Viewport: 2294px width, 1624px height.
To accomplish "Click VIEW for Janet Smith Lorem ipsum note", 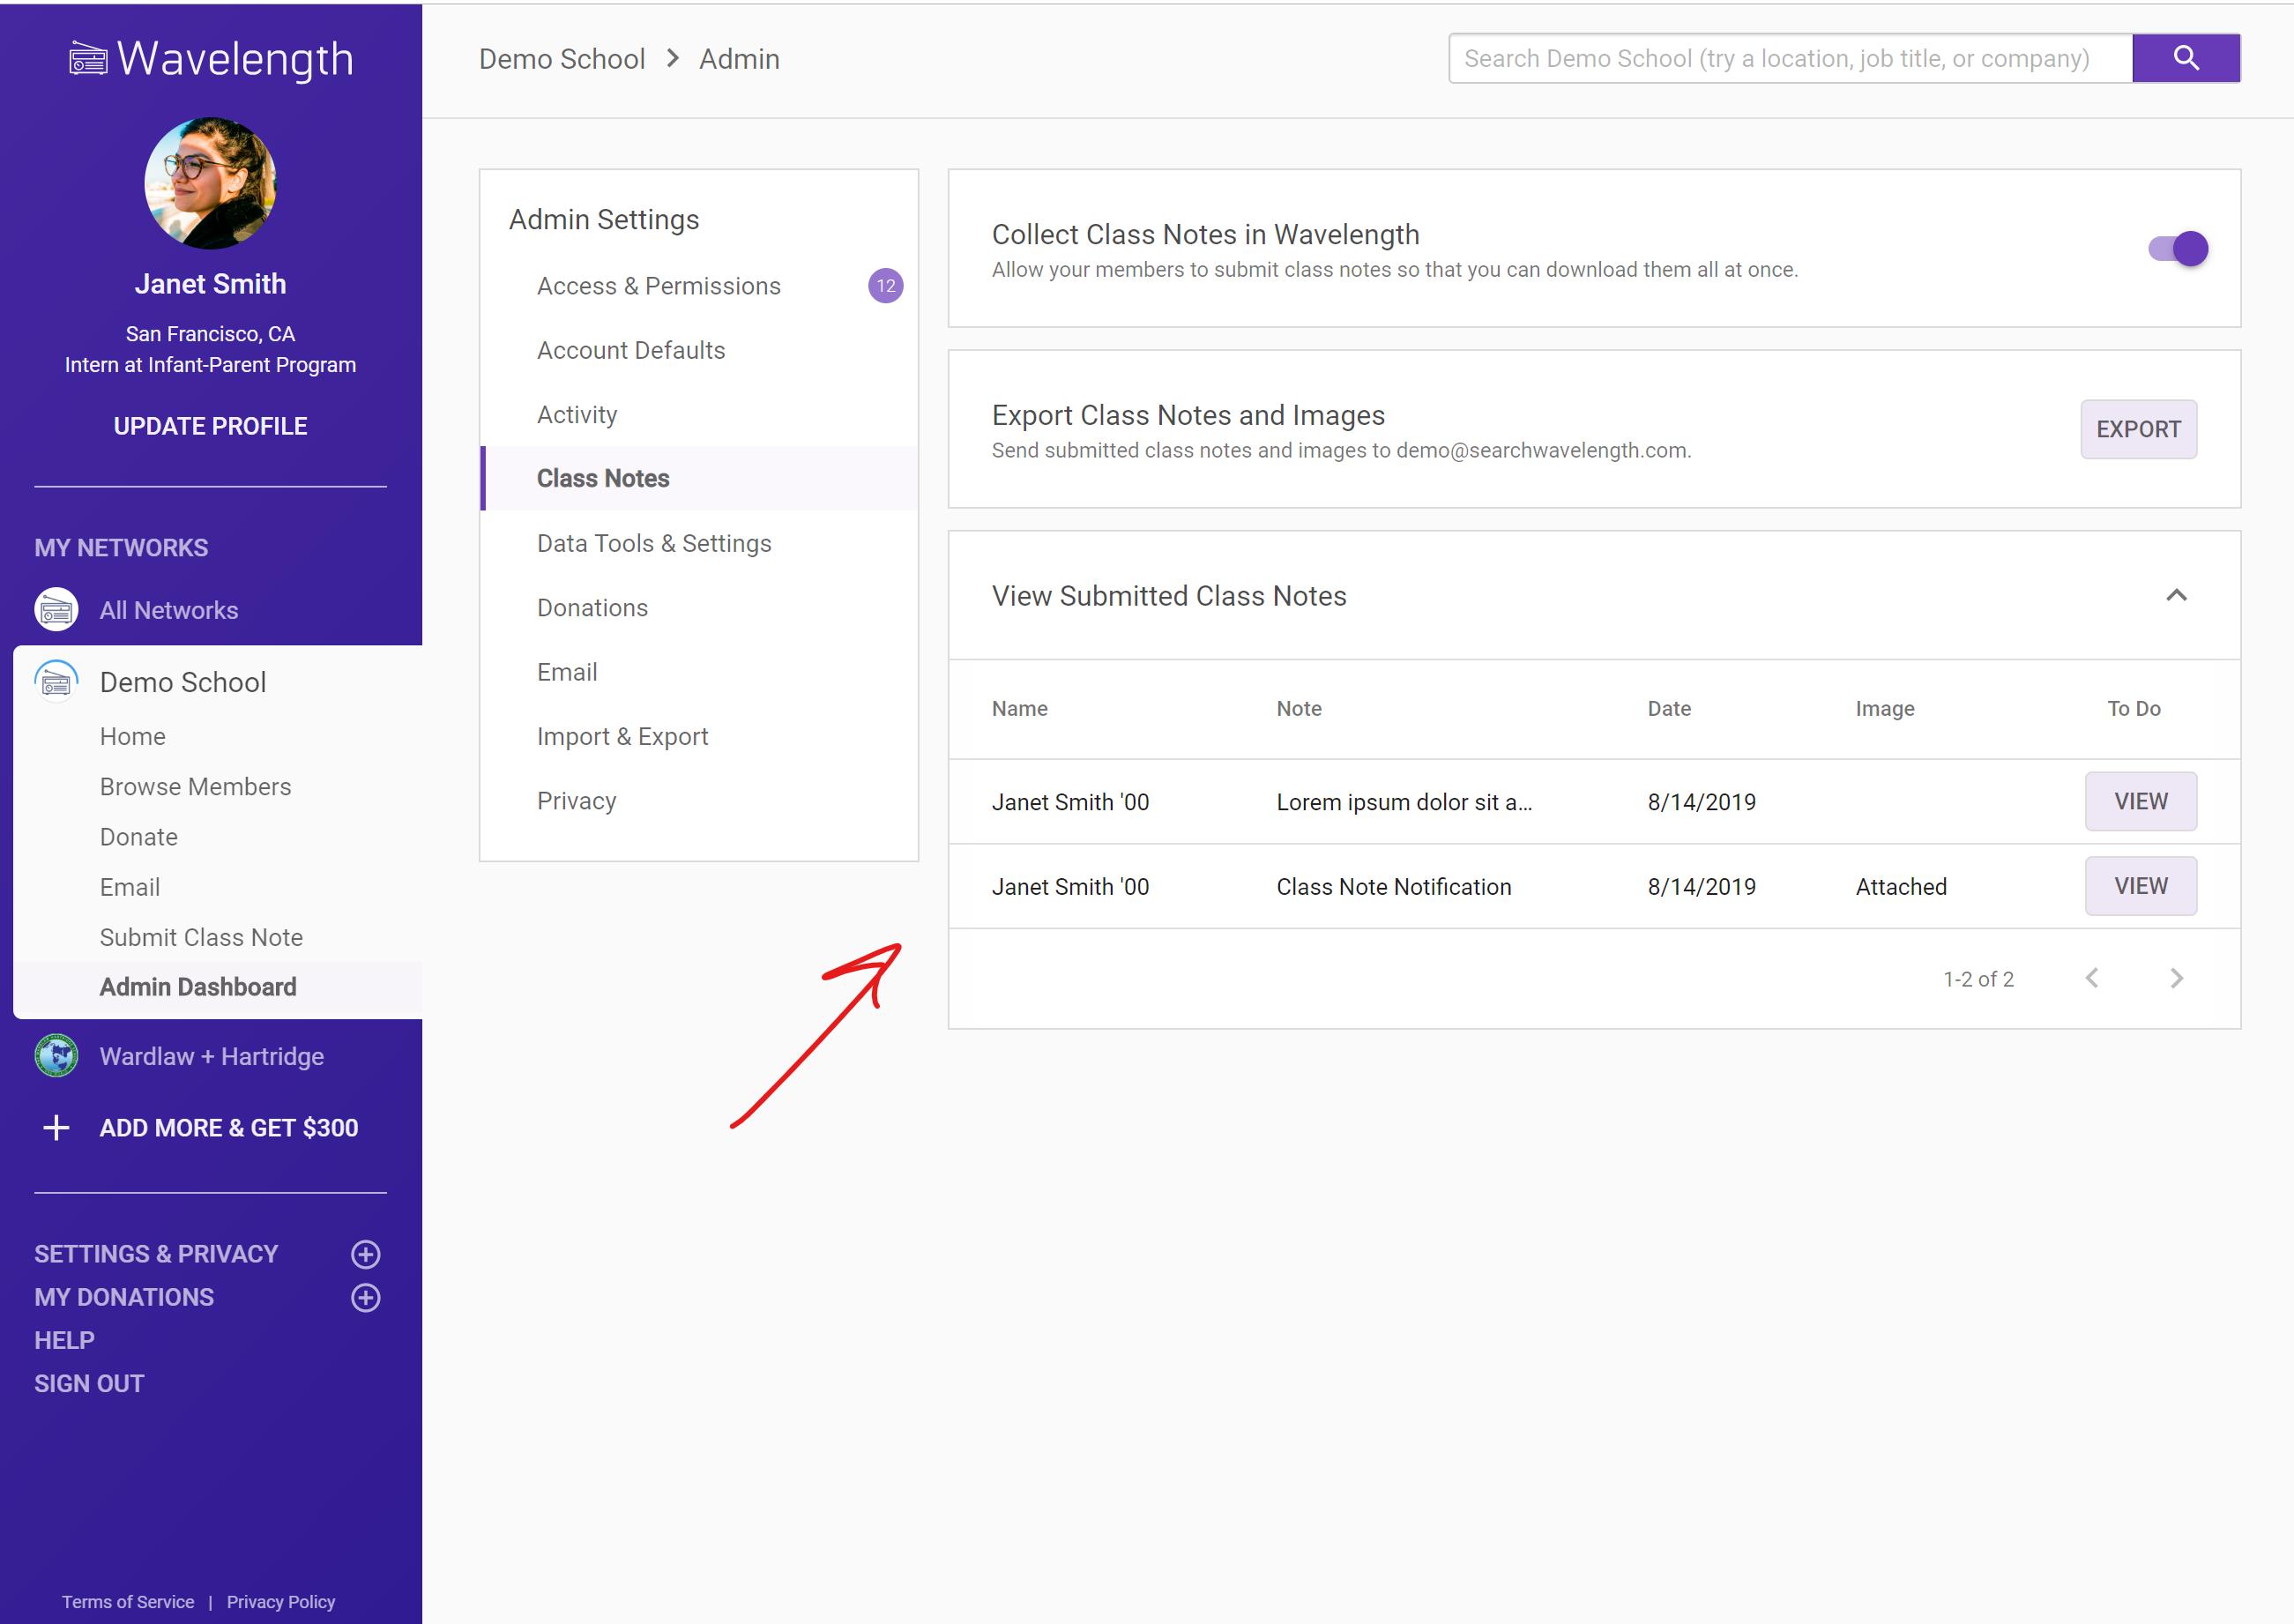I will pyautogui.click(x=2140, y=800).
